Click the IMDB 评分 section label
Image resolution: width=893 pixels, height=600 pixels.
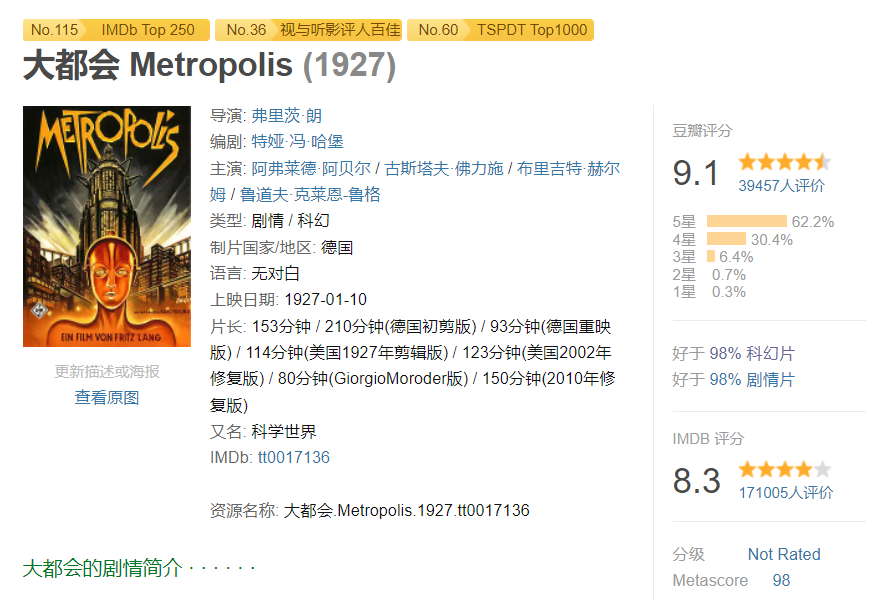(x=708, y=439)
